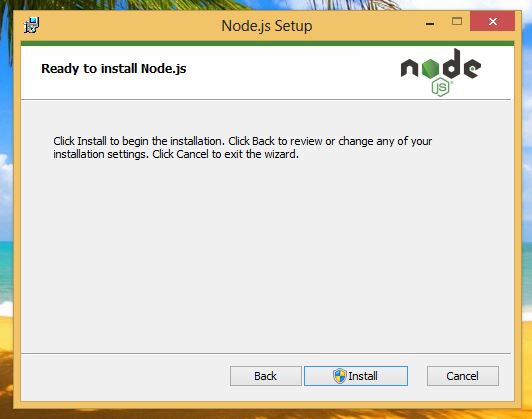This screenshot has height=419, width=532.
Task: Click the JS hexagon badge under the logo
Action: pyautogui.click(x=440, y=87)
